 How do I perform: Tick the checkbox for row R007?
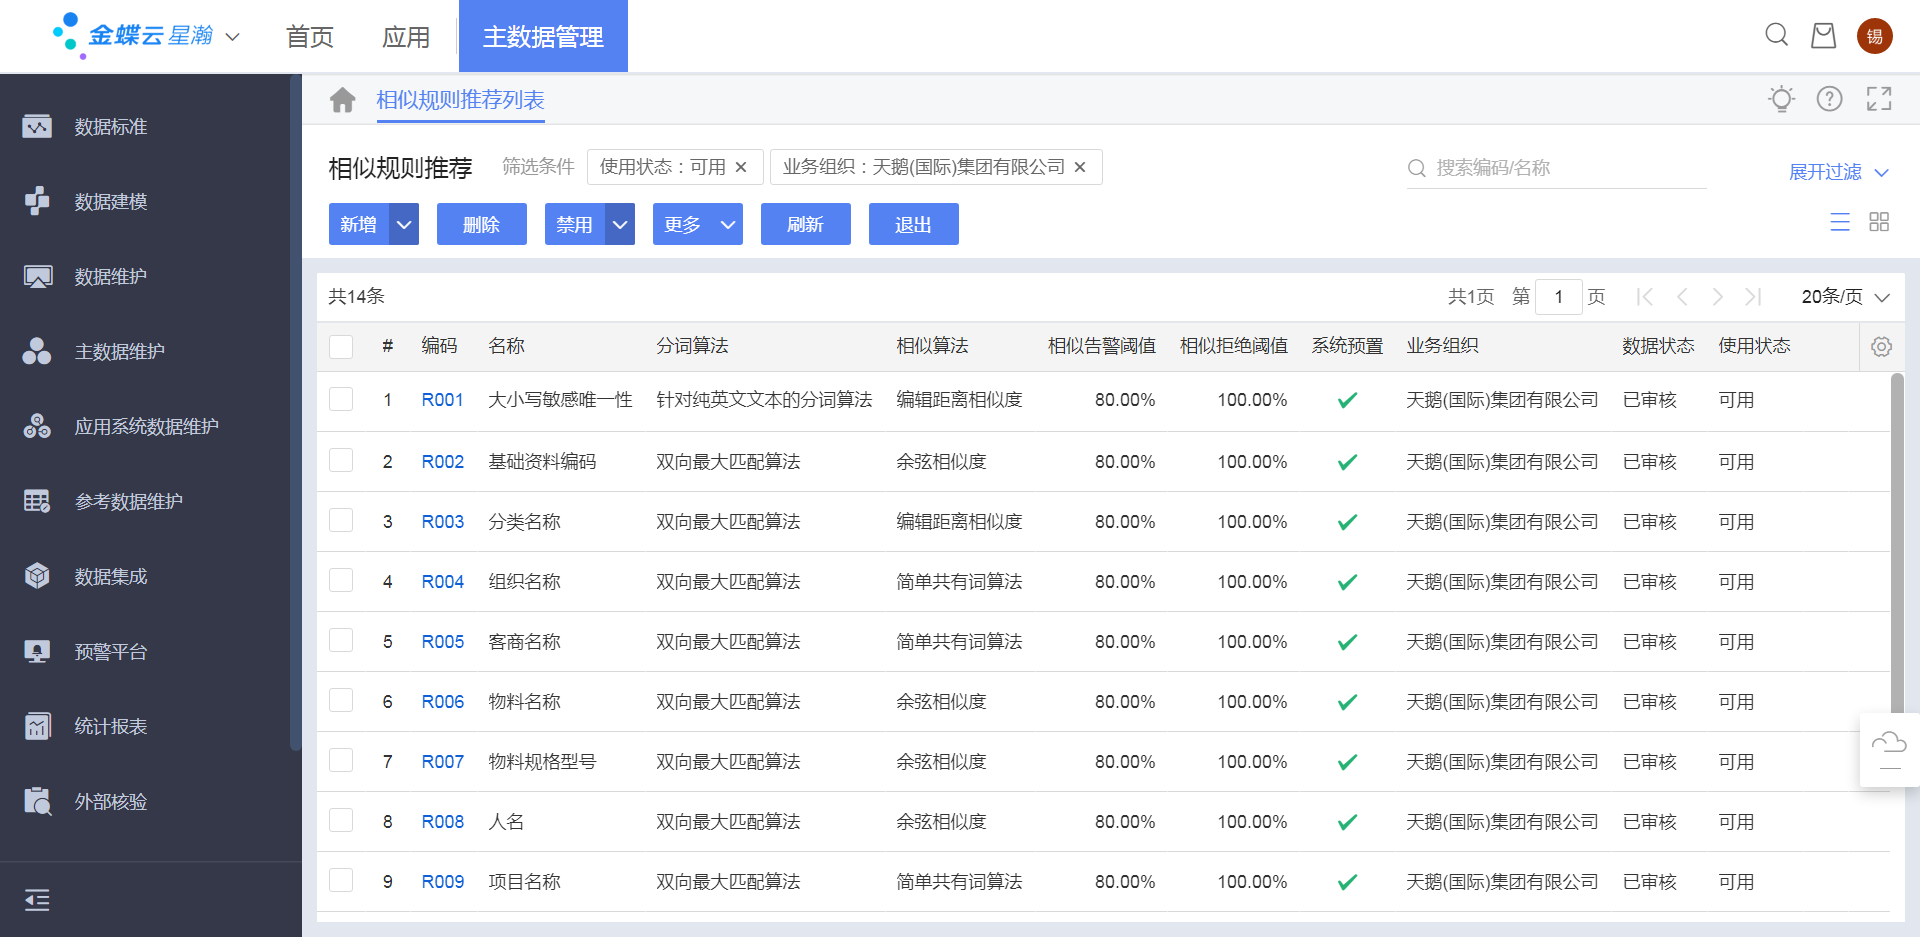[x=341, y=760]
